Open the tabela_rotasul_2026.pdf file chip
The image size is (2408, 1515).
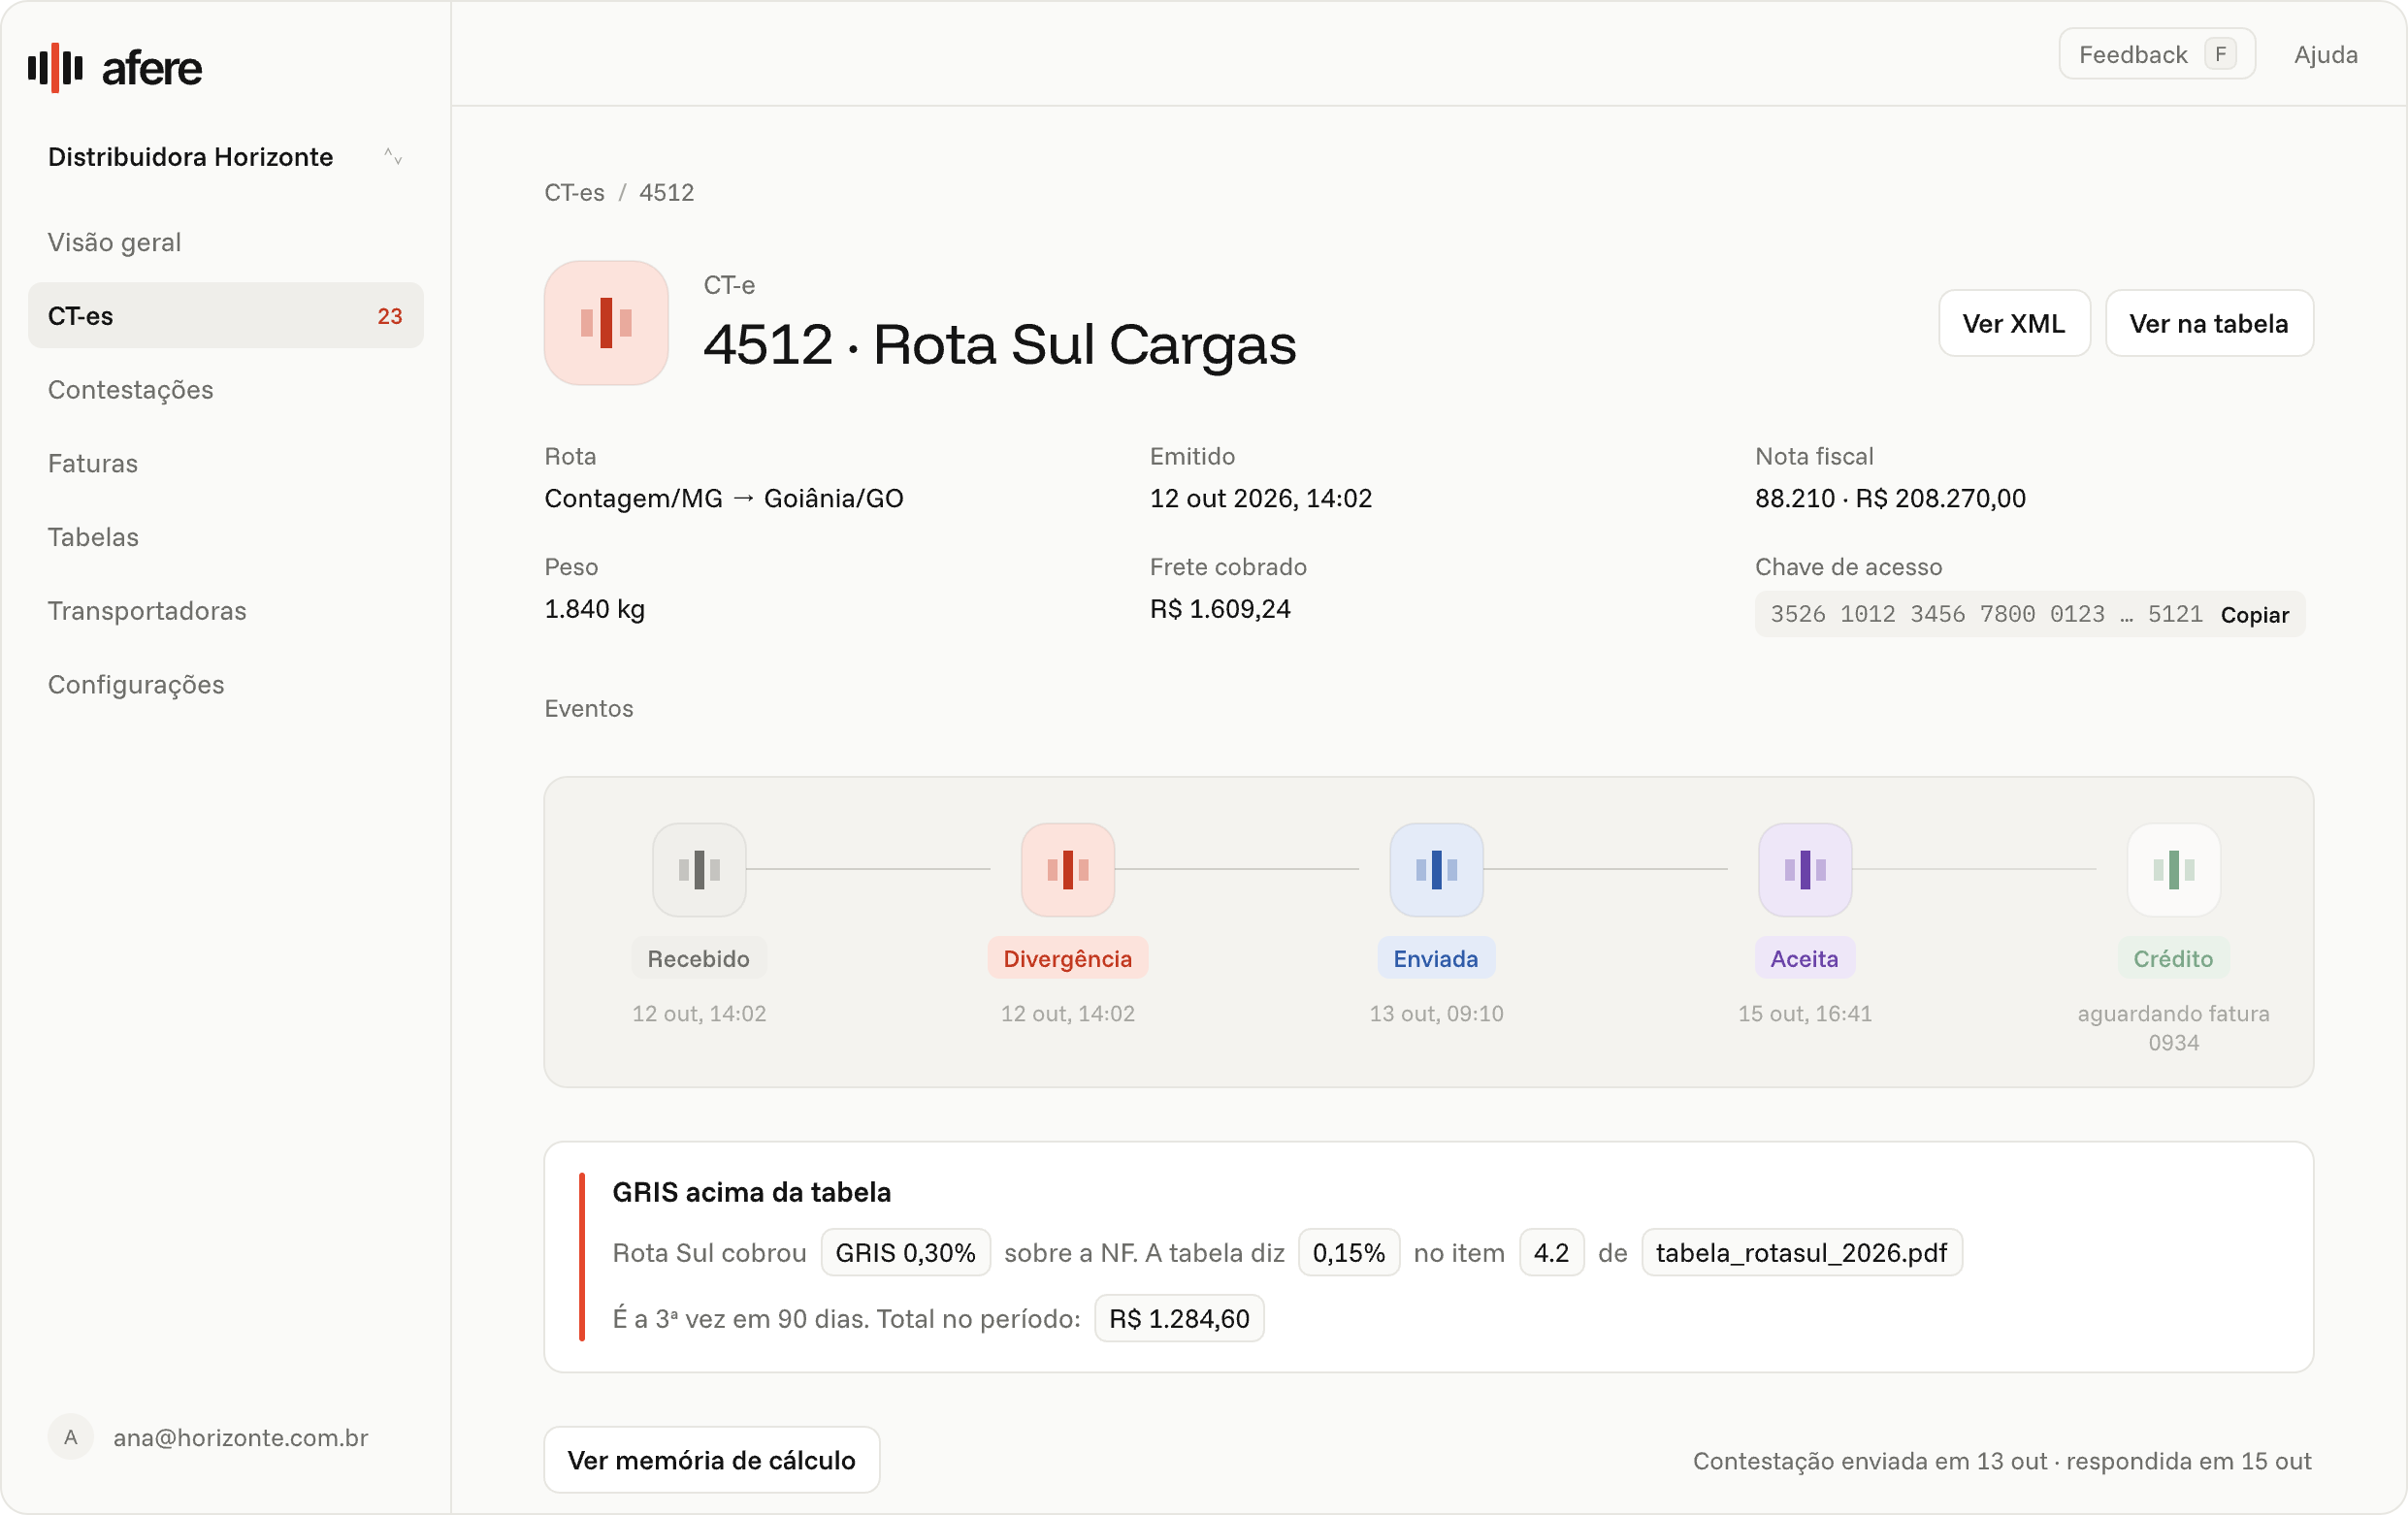coord(1802,1253)
